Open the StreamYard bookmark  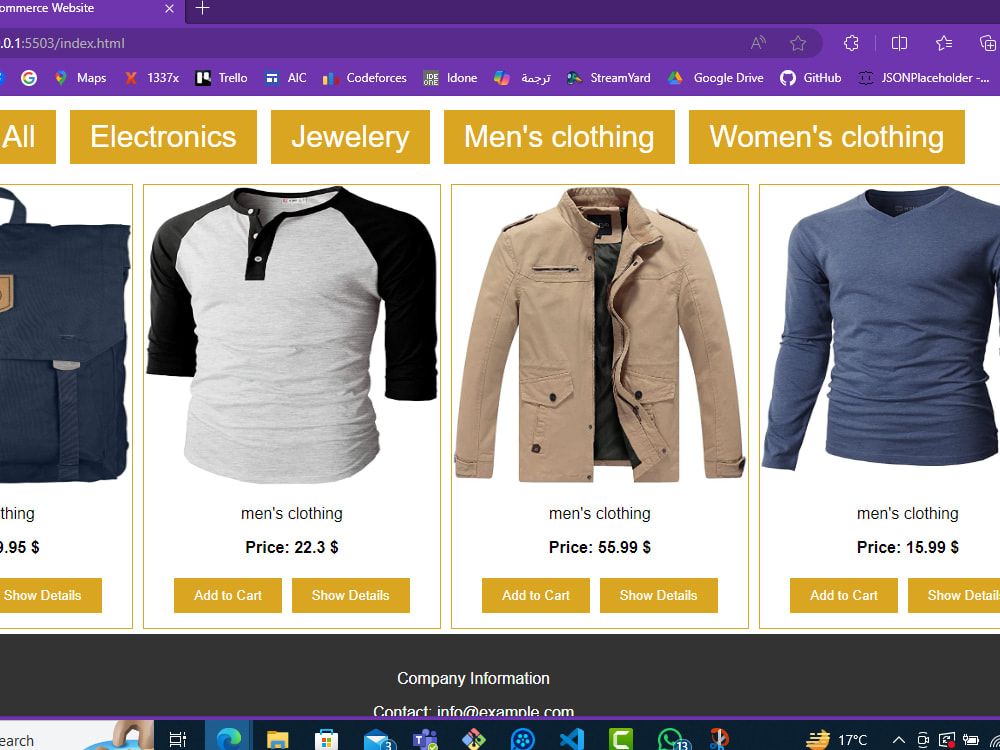(609, 78)
